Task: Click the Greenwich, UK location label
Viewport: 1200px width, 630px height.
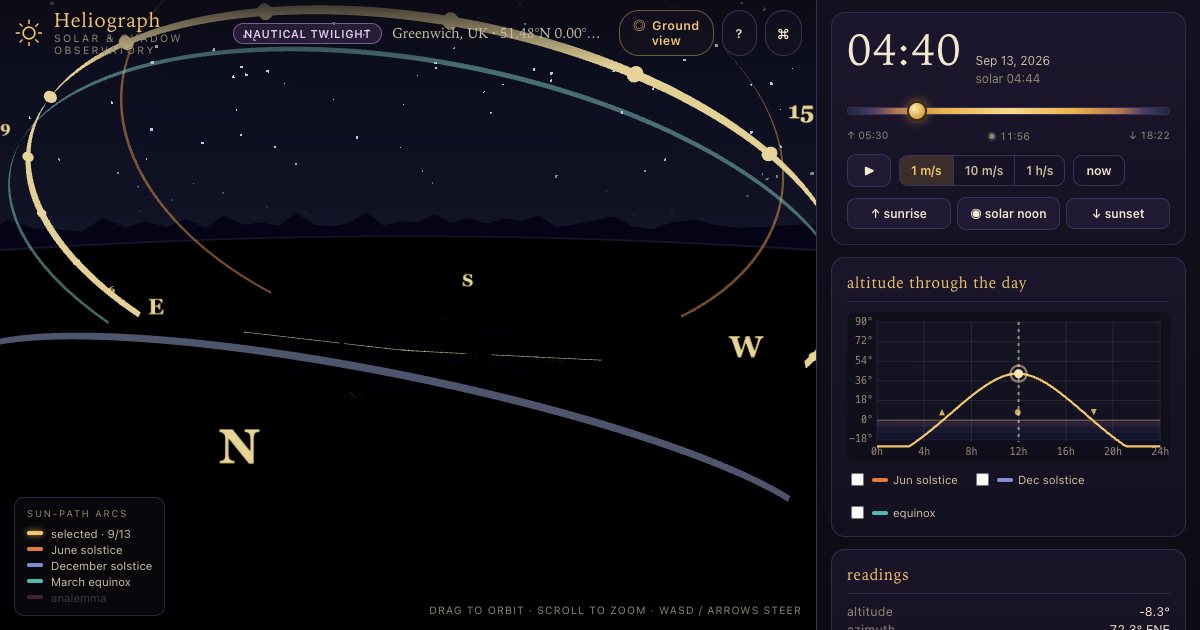Action: click(496, 33)
